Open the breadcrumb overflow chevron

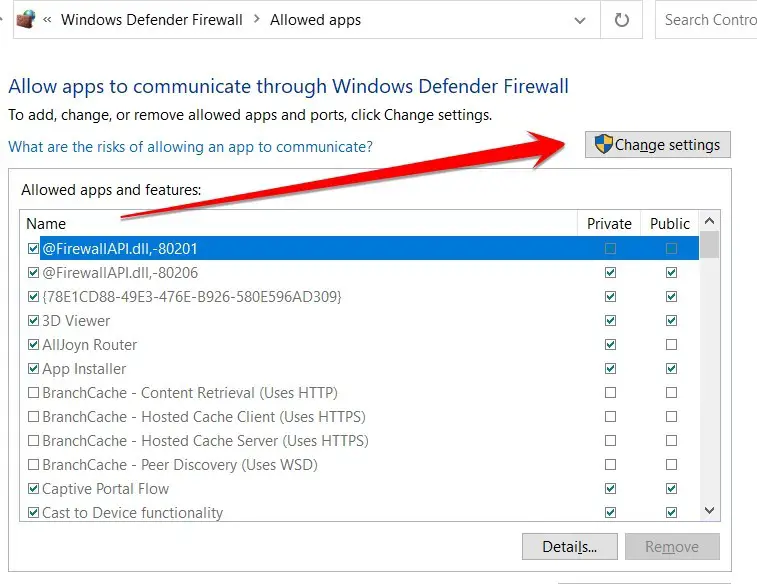pyautogui.click(x=47, y=20)
